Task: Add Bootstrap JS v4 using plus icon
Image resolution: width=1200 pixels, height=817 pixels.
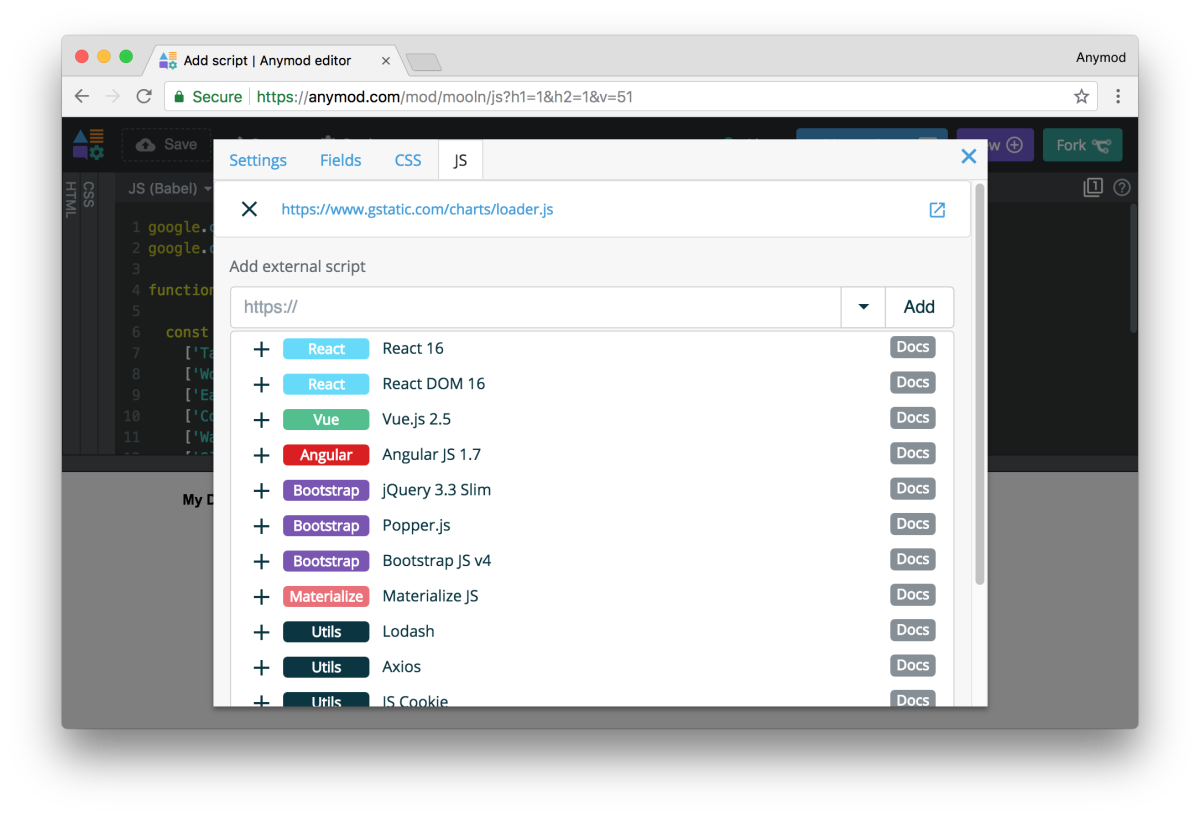Action: pos(261,561)
